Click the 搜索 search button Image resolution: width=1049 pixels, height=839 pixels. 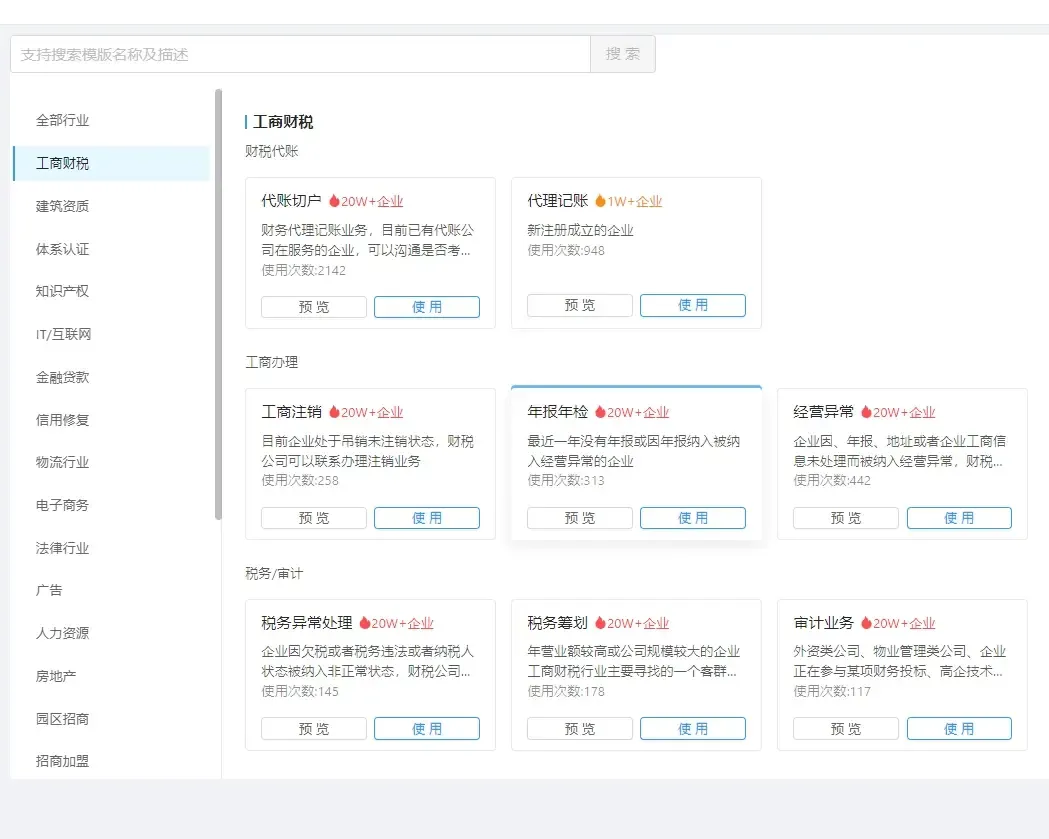[x=623, y=54]
